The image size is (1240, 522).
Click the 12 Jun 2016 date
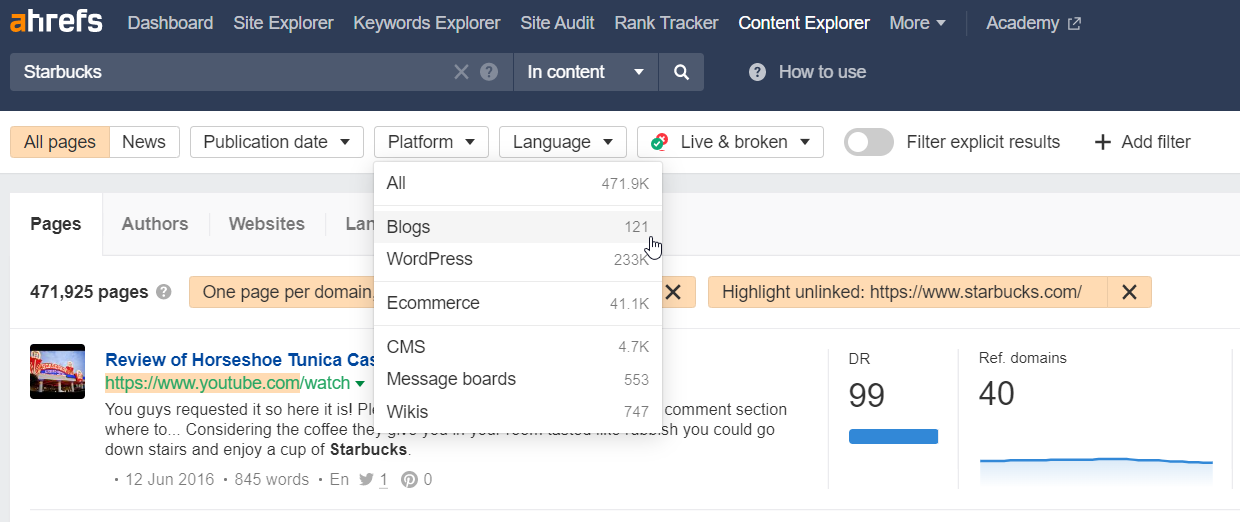point(170,479)
